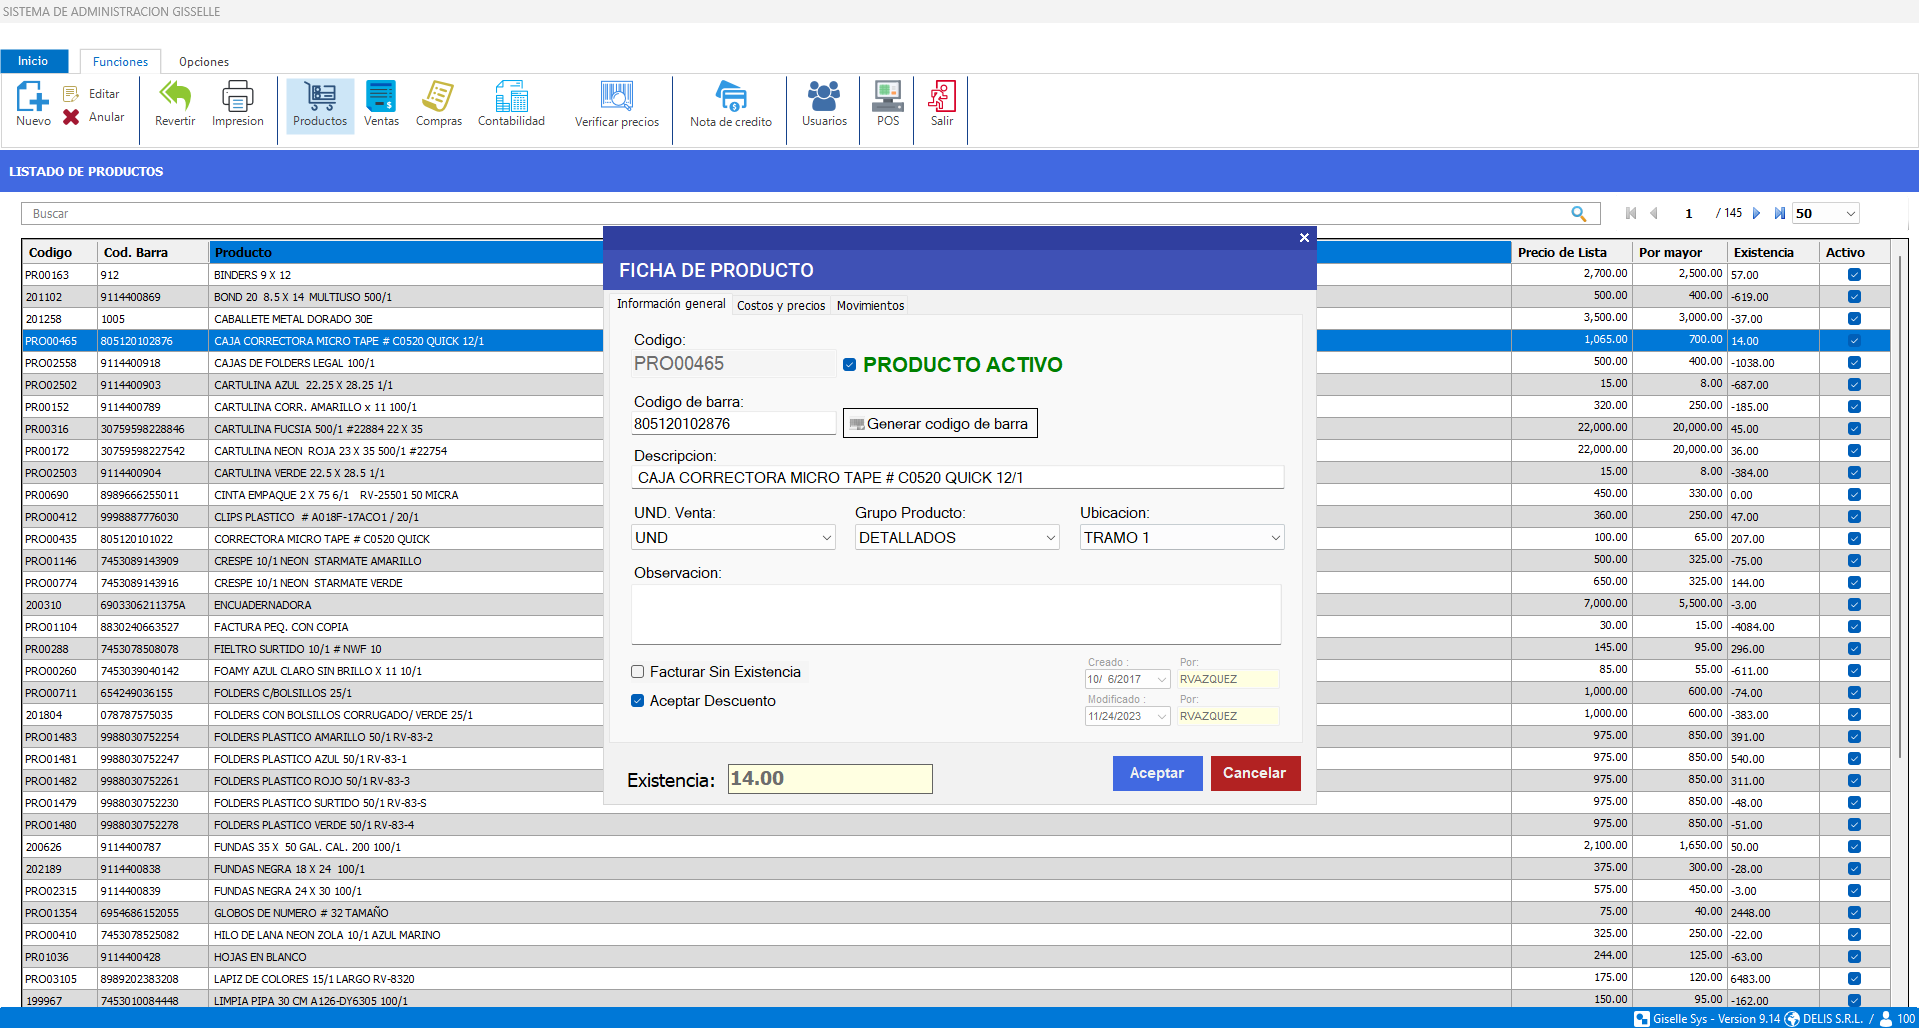Uncheck Aceptar Descuento checkbox

click(638, 701)
